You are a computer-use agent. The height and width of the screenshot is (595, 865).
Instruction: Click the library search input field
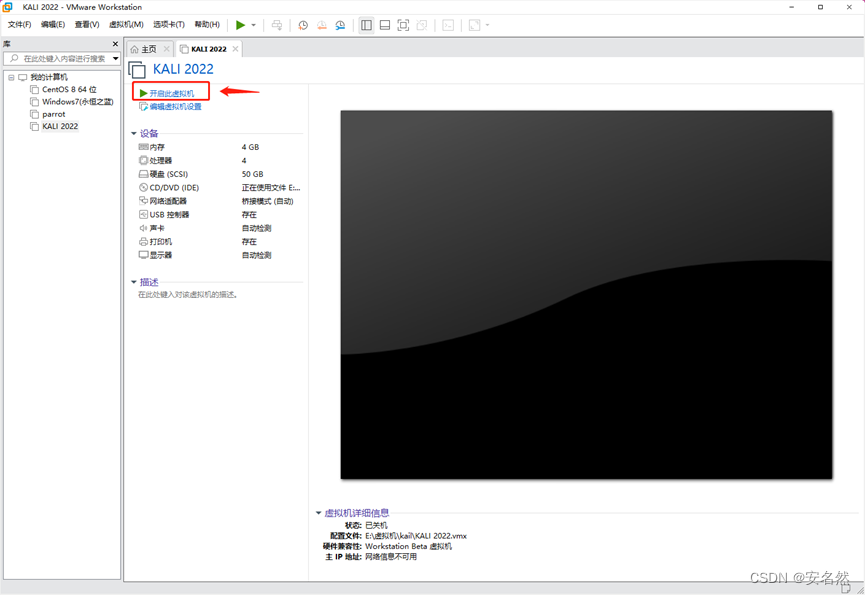58,58
